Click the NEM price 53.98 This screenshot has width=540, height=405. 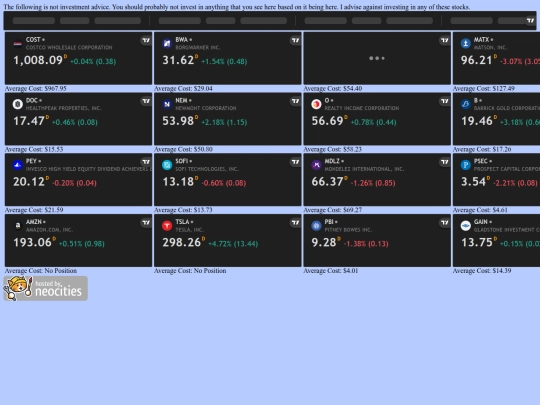coord(178,121)
